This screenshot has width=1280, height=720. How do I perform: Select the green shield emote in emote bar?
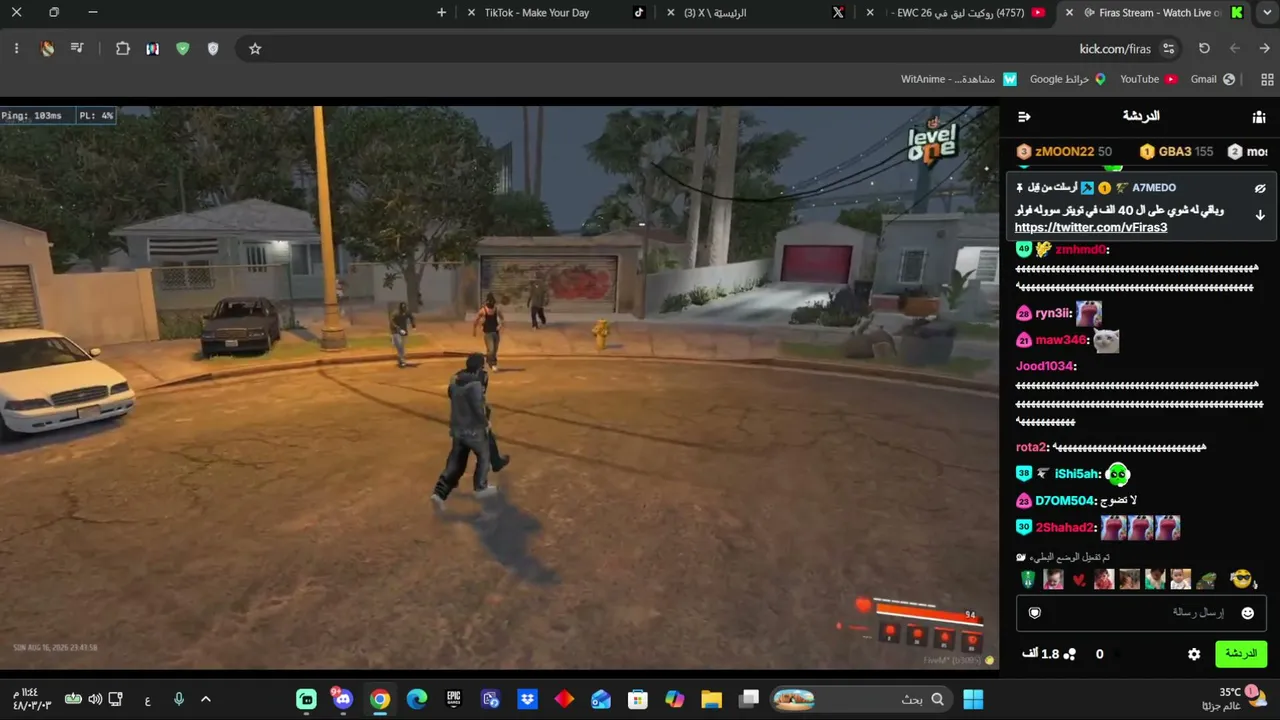[x=1028, y=579]
